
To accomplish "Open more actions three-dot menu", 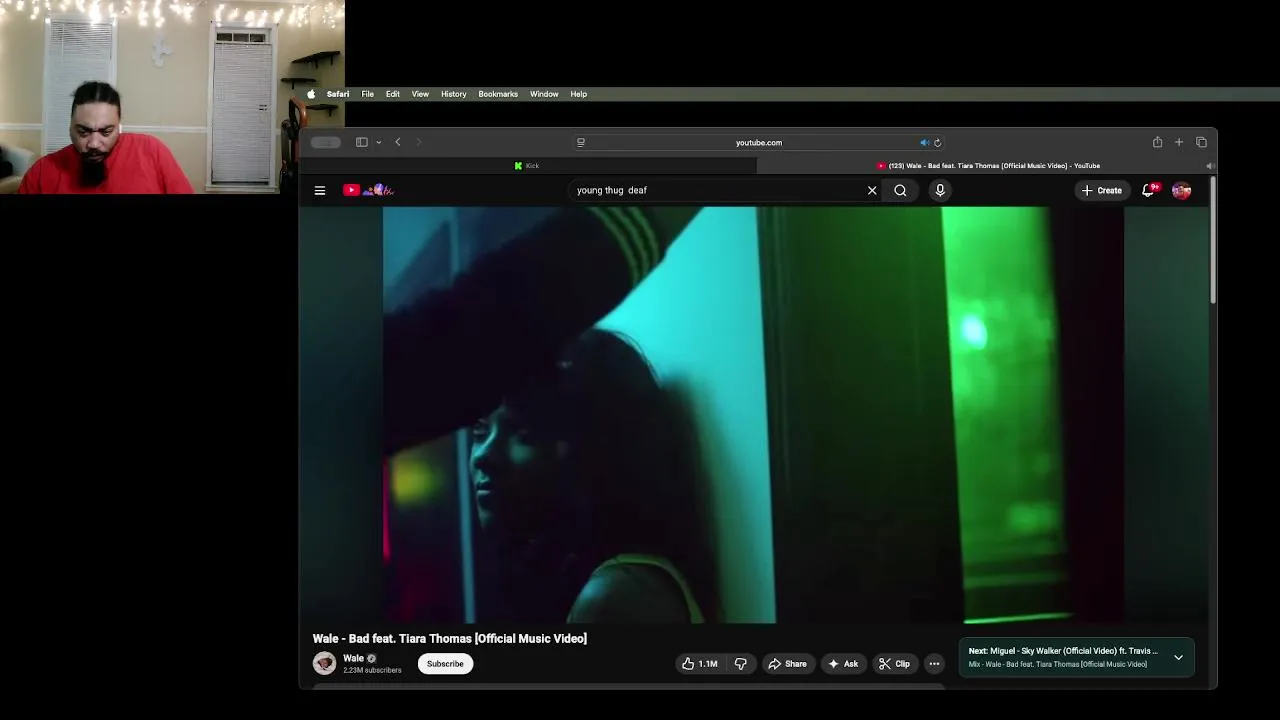I will coord(934,664).
